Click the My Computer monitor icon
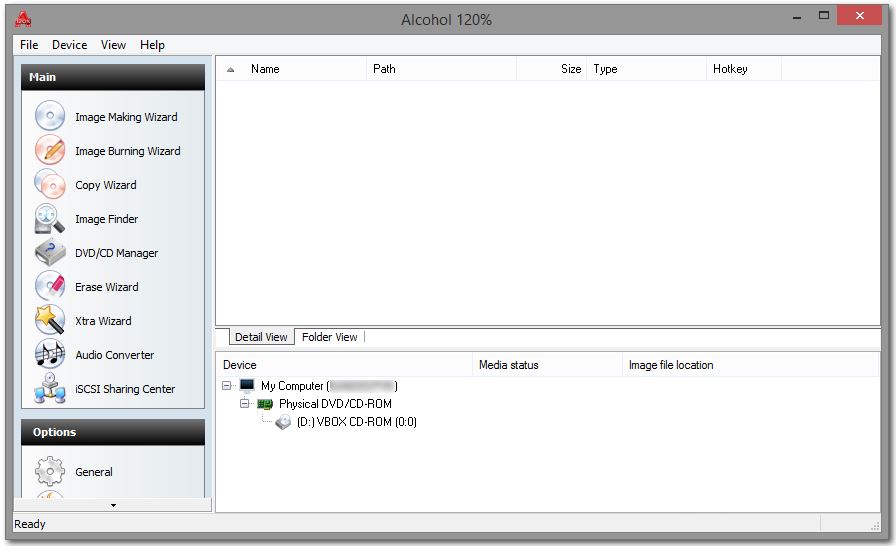The height and width of the screenshot is (546, 896). point(247,386)
